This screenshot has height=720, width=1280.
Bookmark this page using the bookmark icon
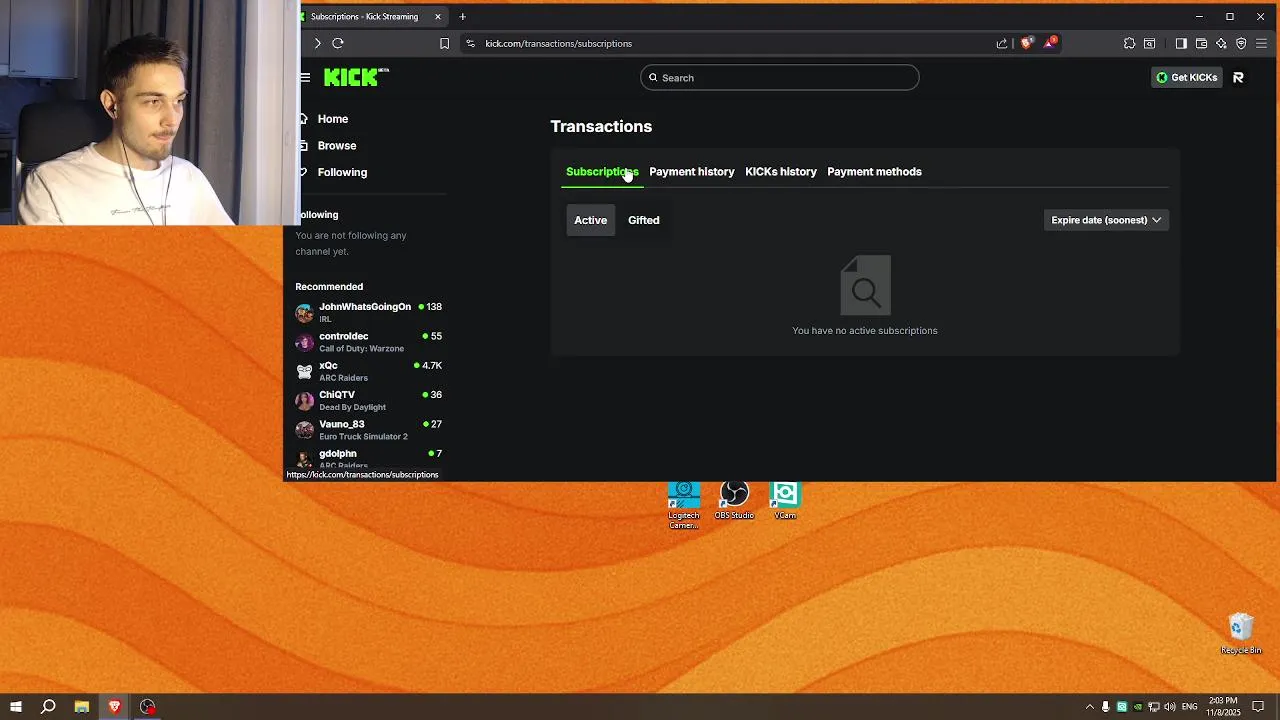(444, 43)
